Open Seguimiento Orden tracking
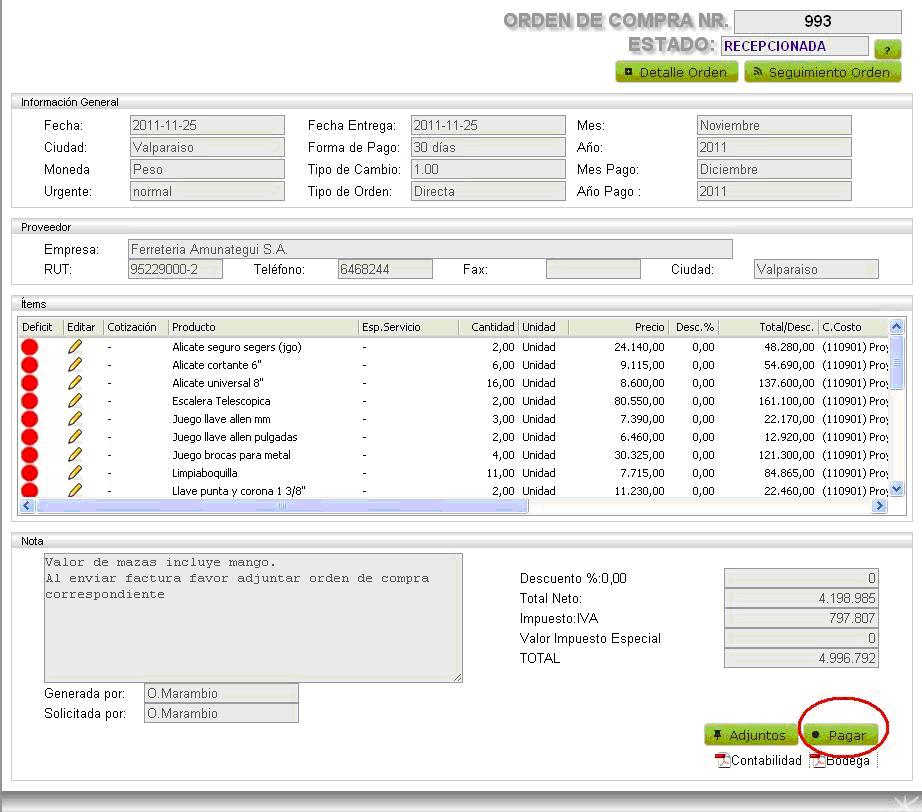Viewport: 922px width, 812px height. point(823,72)
